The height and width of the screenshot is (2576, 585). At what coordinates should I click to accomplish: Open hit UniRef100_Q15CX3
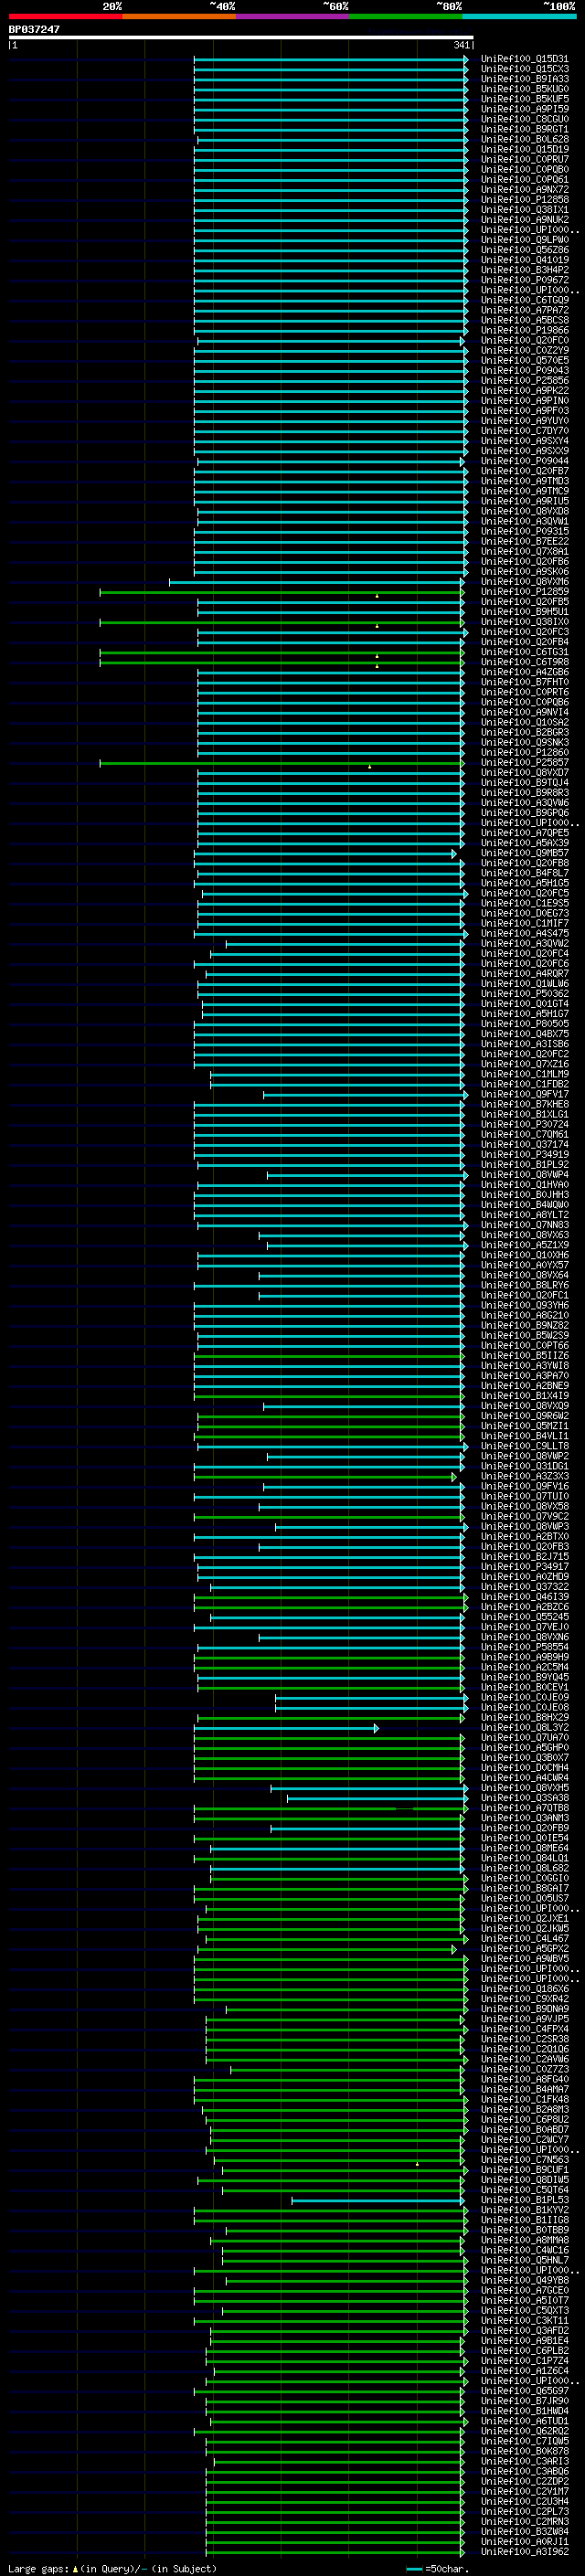pyautogui.click(x=524, y=69)
